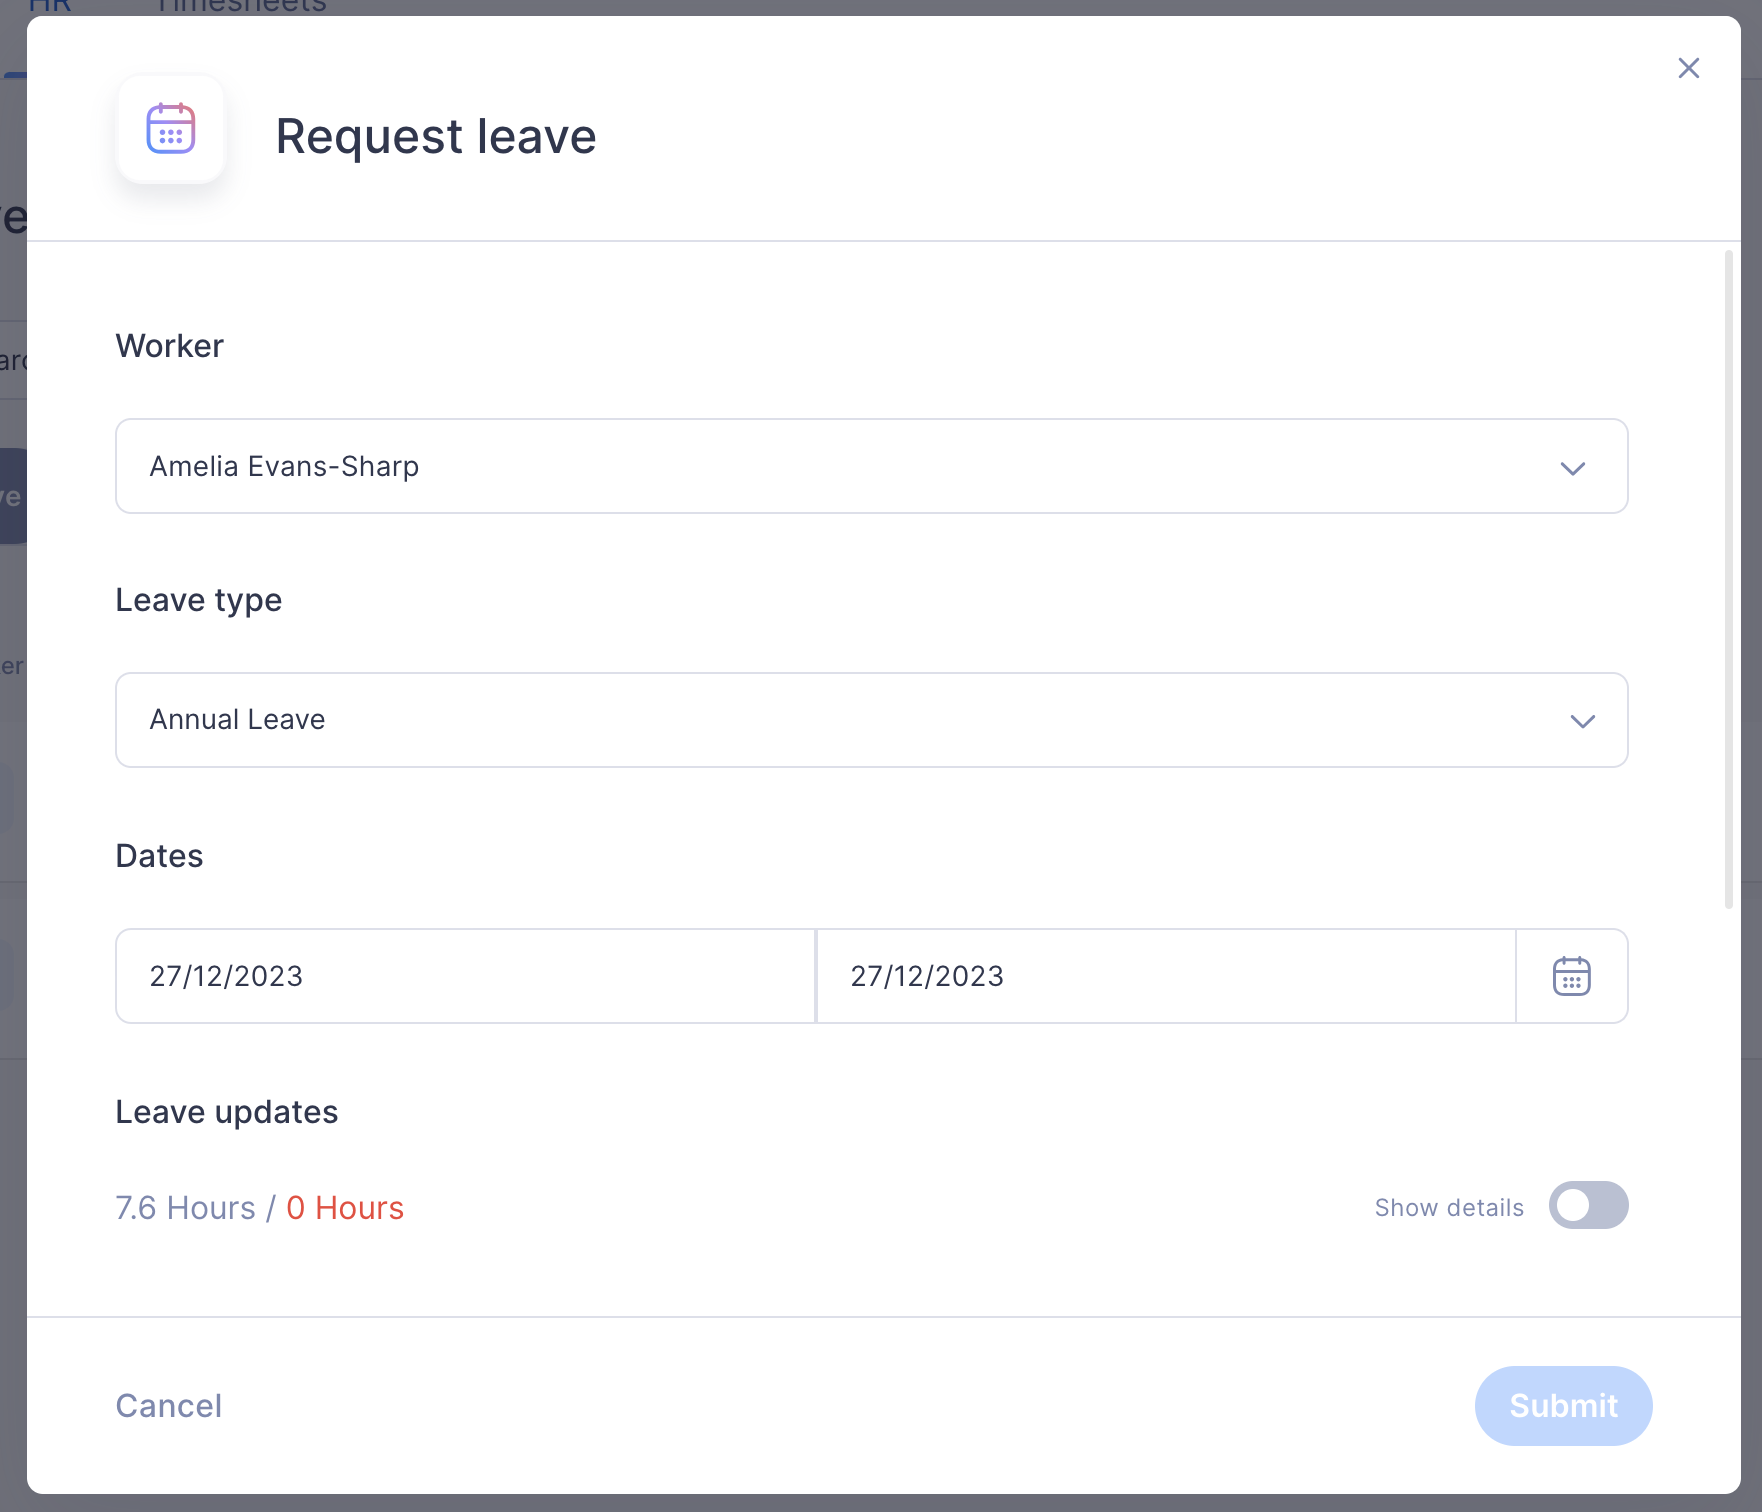Click the red 0 Hours text
The width and height of the screenshot is (1762, 1512).
(345, 1207)
